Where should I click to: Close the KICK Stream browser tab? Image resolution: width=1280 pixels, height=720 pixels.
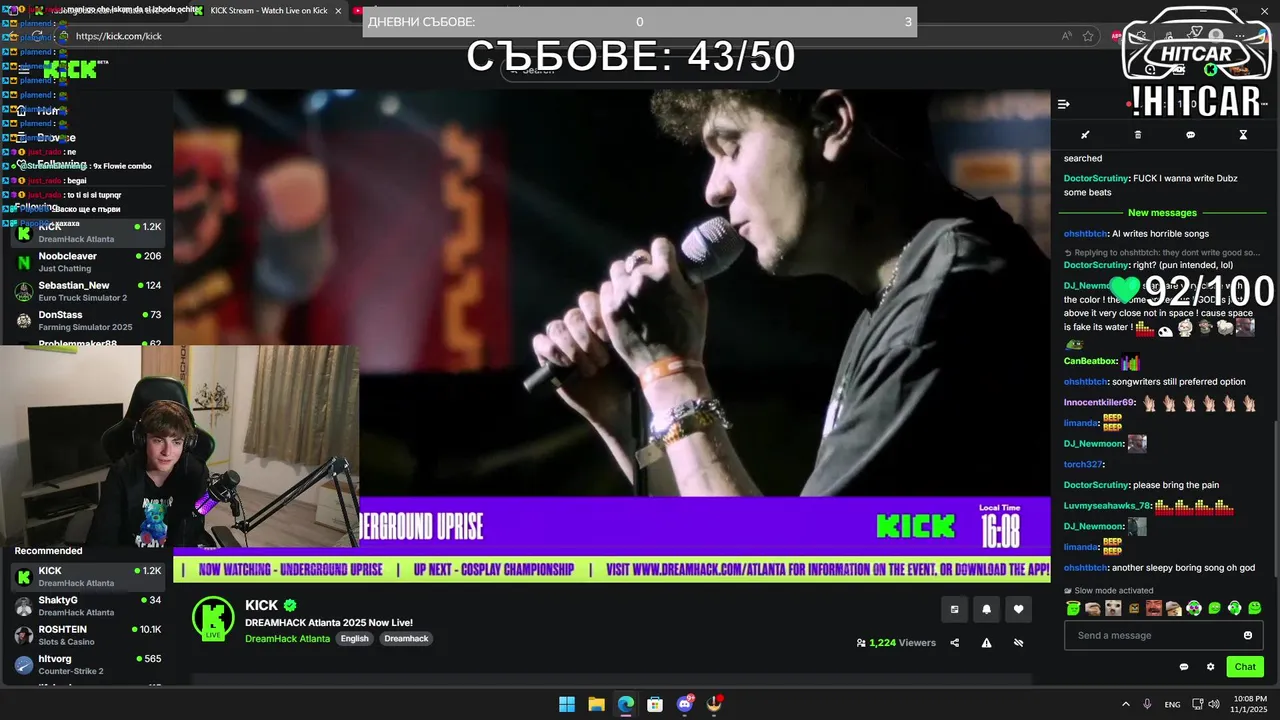pyautogui.click(x=338, y=11)
